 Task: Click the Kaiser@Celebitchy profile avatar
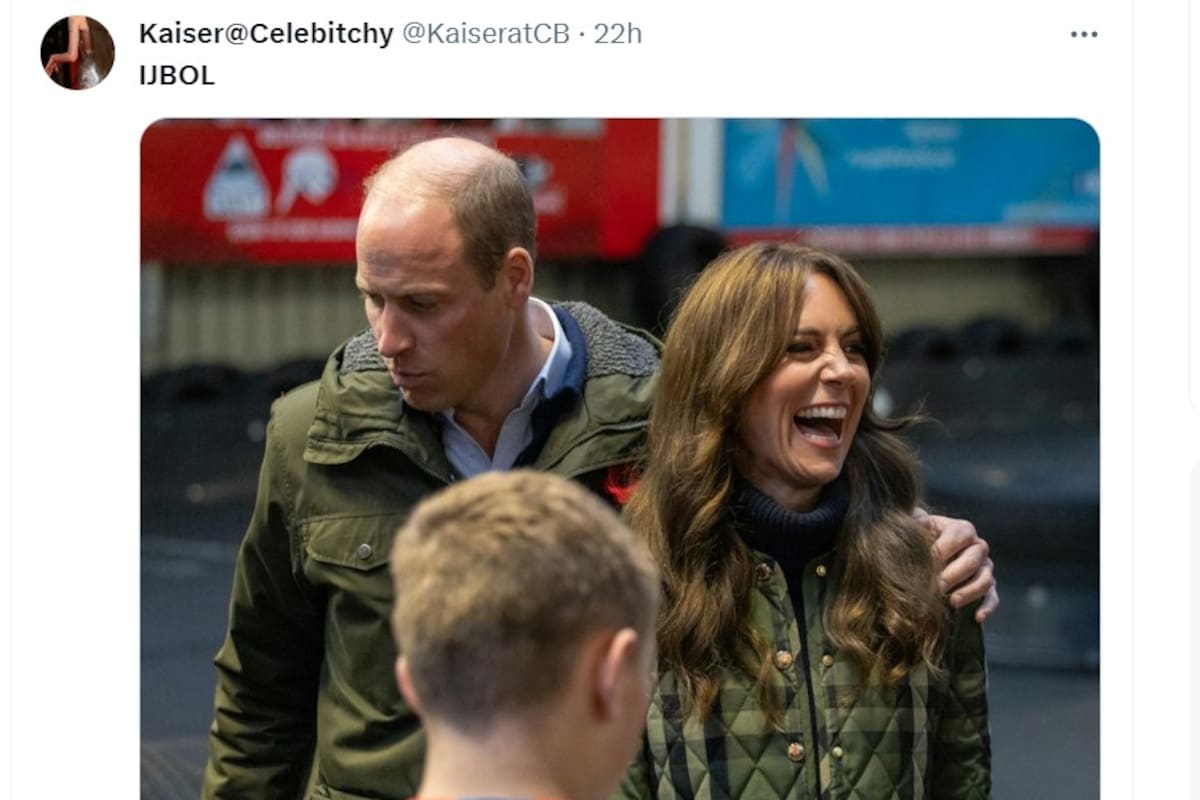coord(77,52)
